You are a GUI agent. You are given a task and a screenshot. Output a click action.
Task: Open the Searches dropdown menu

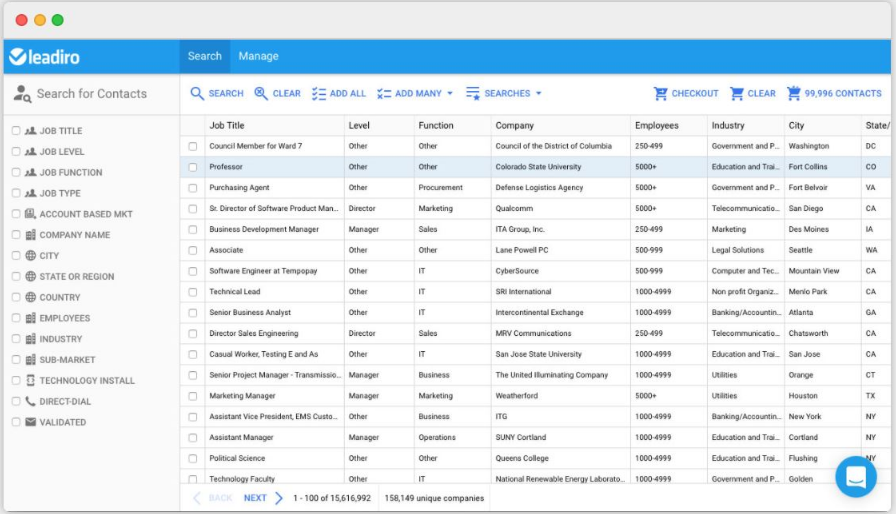point(504,94)
